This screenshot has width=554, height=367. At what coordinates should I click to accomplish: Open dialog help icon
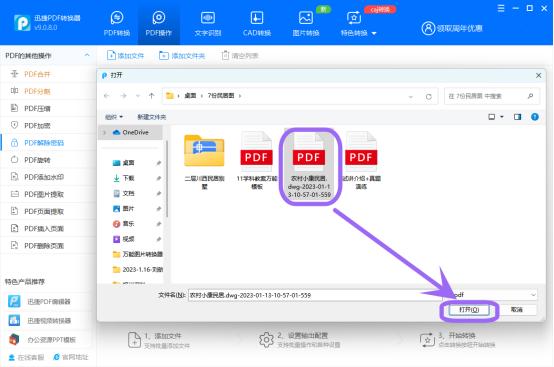click(x=535, y=117)
